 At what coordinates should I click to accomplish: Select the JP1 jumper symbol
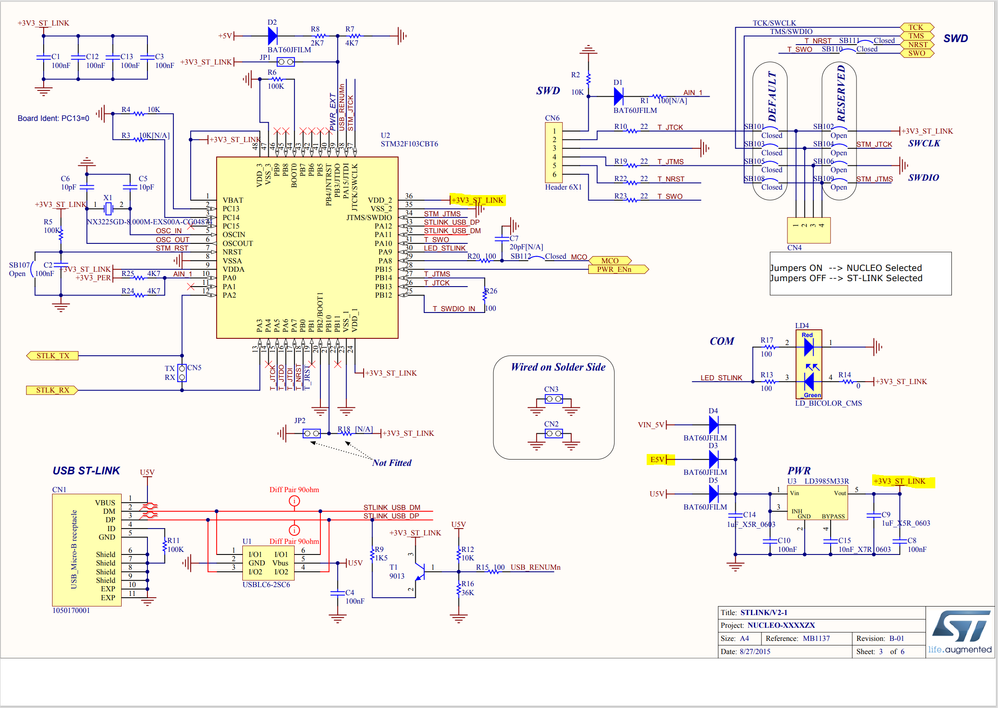click(x=286, y=62)
